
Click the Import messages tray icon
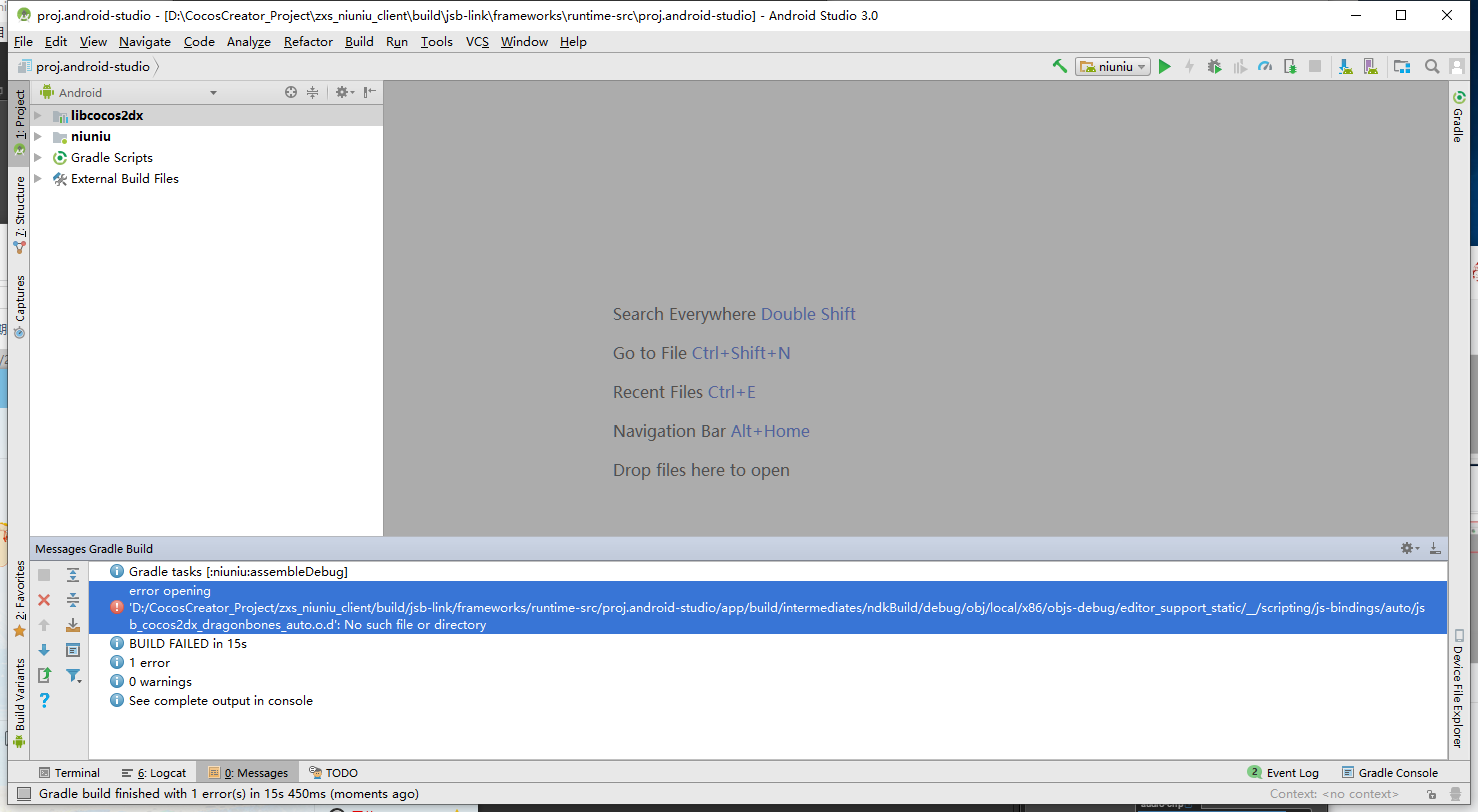click(73, 625)
